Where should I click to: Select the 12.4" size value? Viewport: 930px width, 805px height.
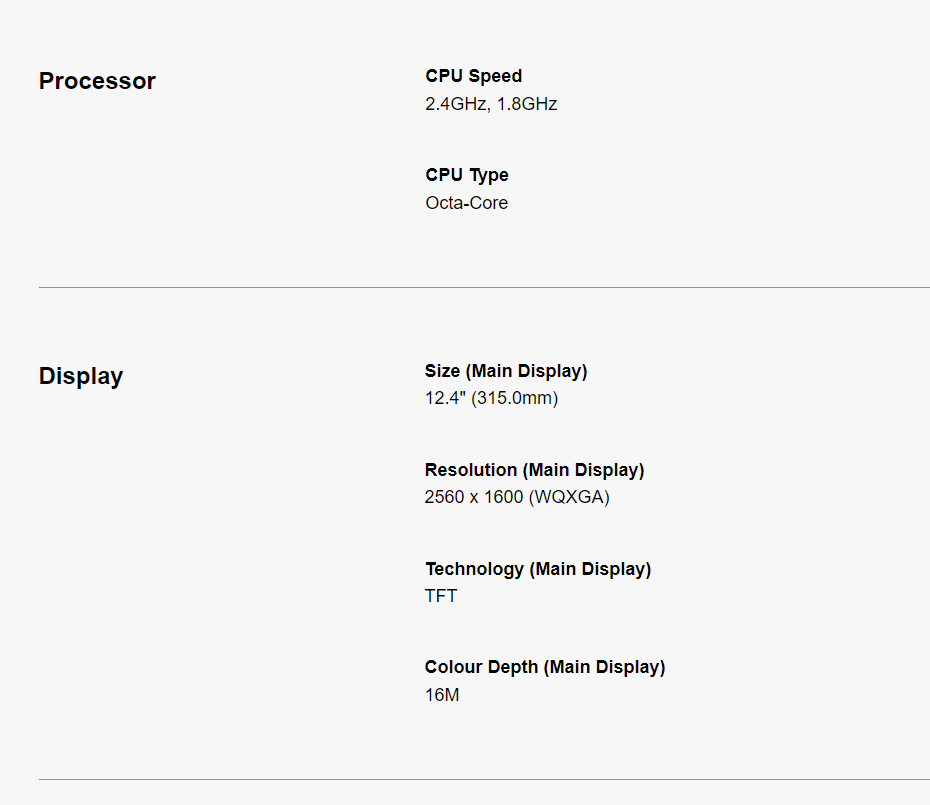[445, 399]
